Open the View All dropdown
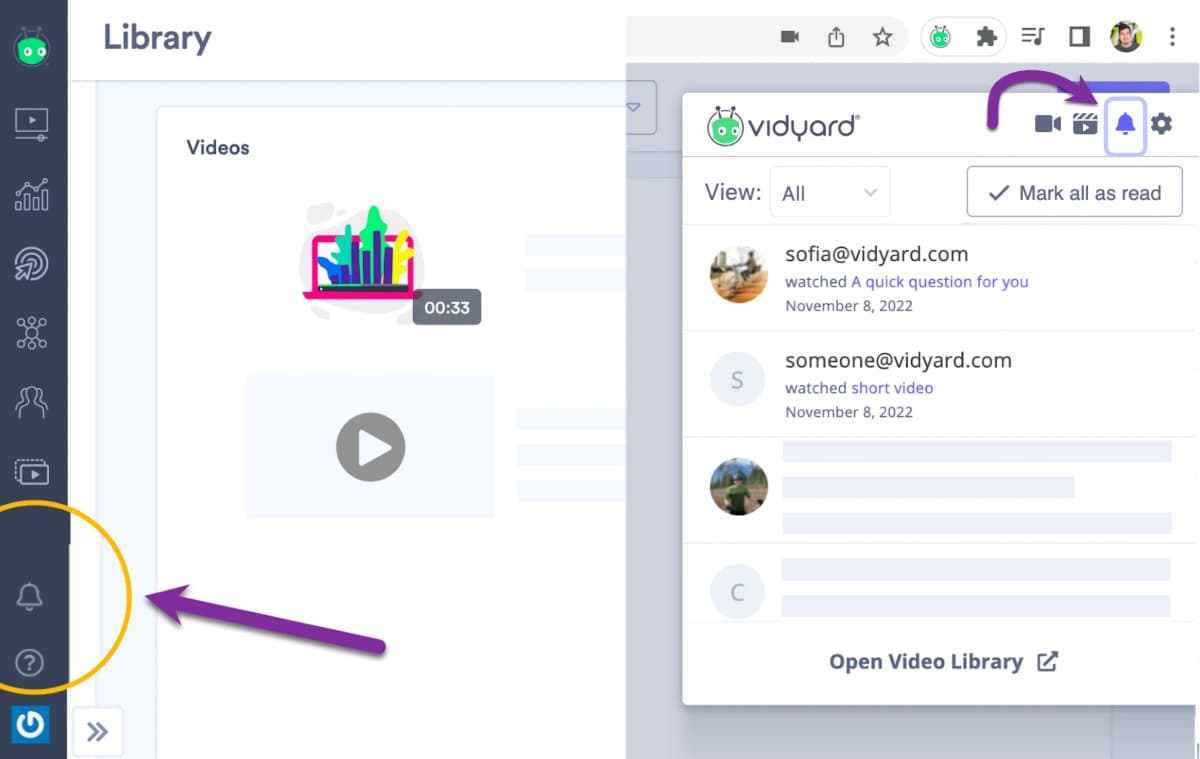The height and width of the screenshot is (759, 1200). click(x=829, y=192)
